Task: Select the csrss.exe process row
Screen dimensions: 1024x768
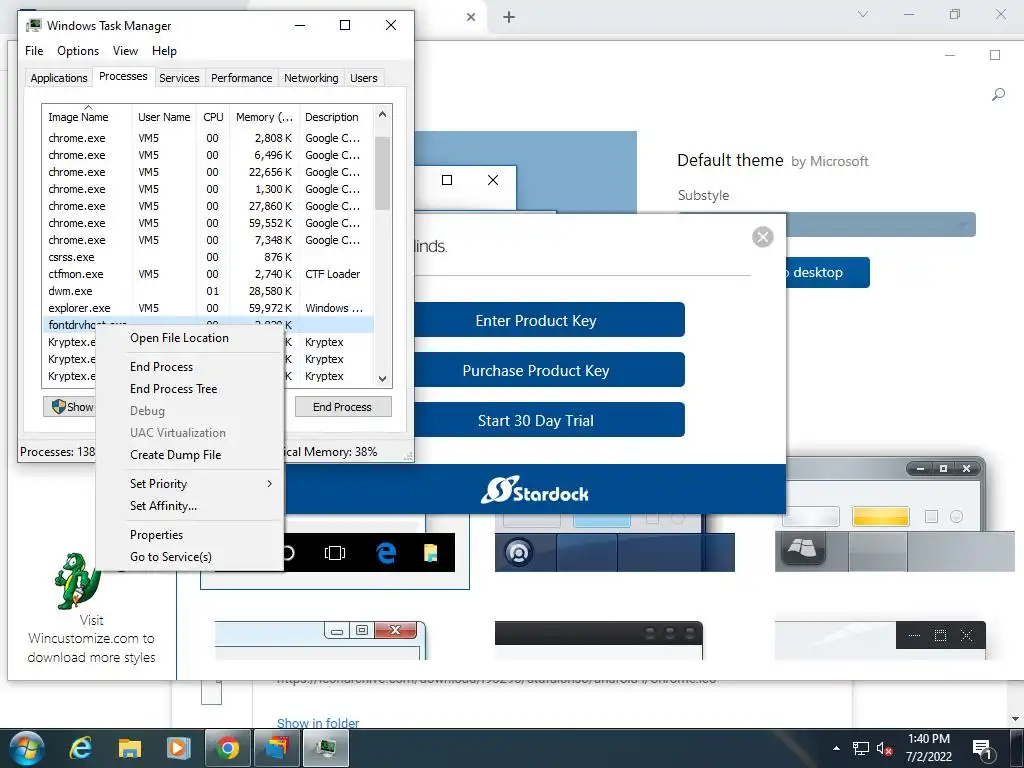Action: pyautogui.click(x=208, y=257)
